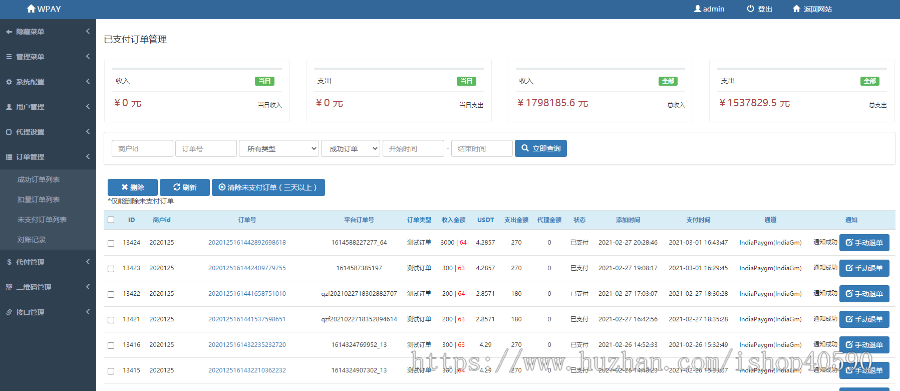Click the edit icon in row 13422's refund button
This screenshot has width=900, height=391.
point(849,294)
